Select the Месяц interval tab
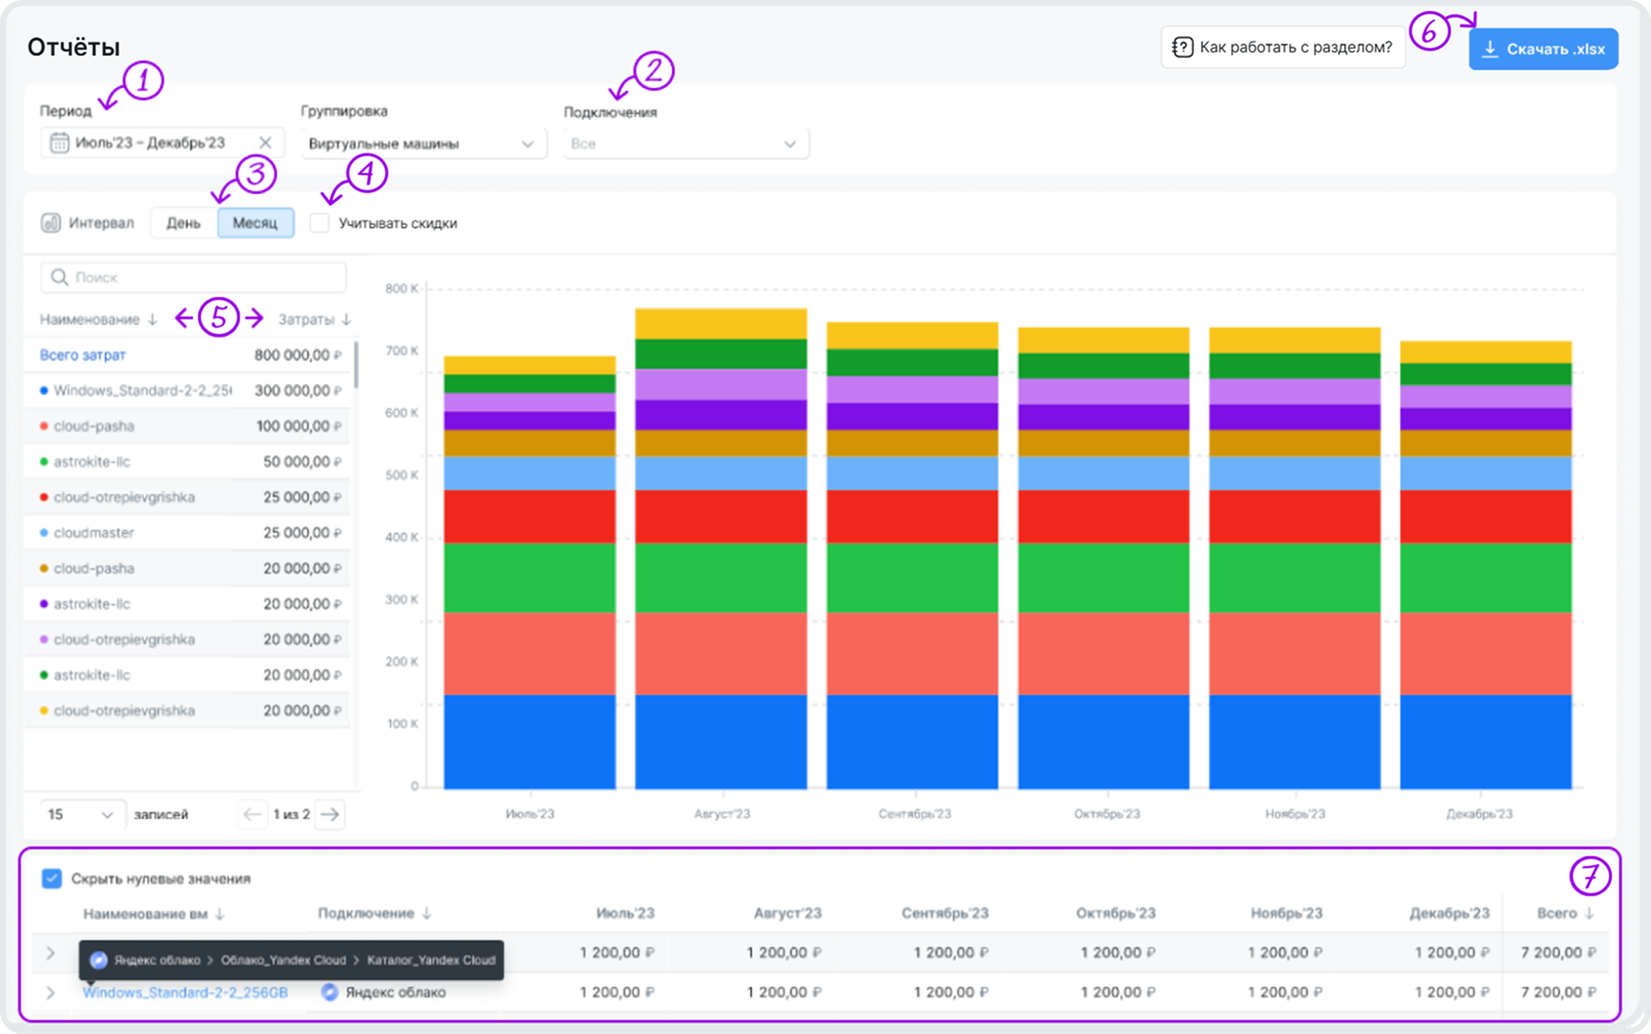Viewport: 1651px width, 1034px height. pos(255,223)
